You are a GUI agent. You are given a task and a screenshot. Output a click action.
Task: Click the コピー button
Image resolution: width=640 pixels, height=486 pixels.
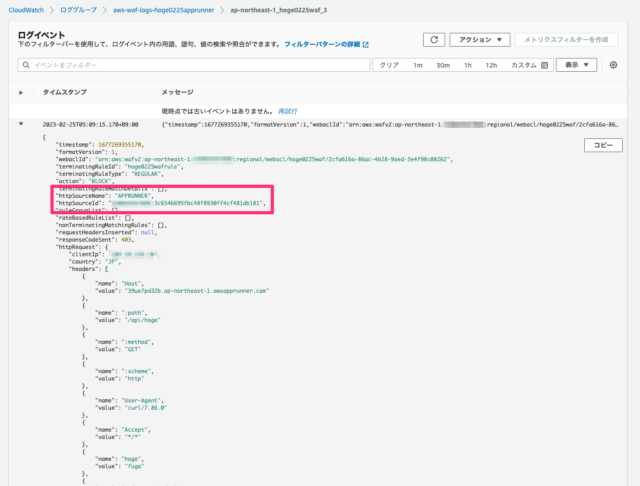603,145
